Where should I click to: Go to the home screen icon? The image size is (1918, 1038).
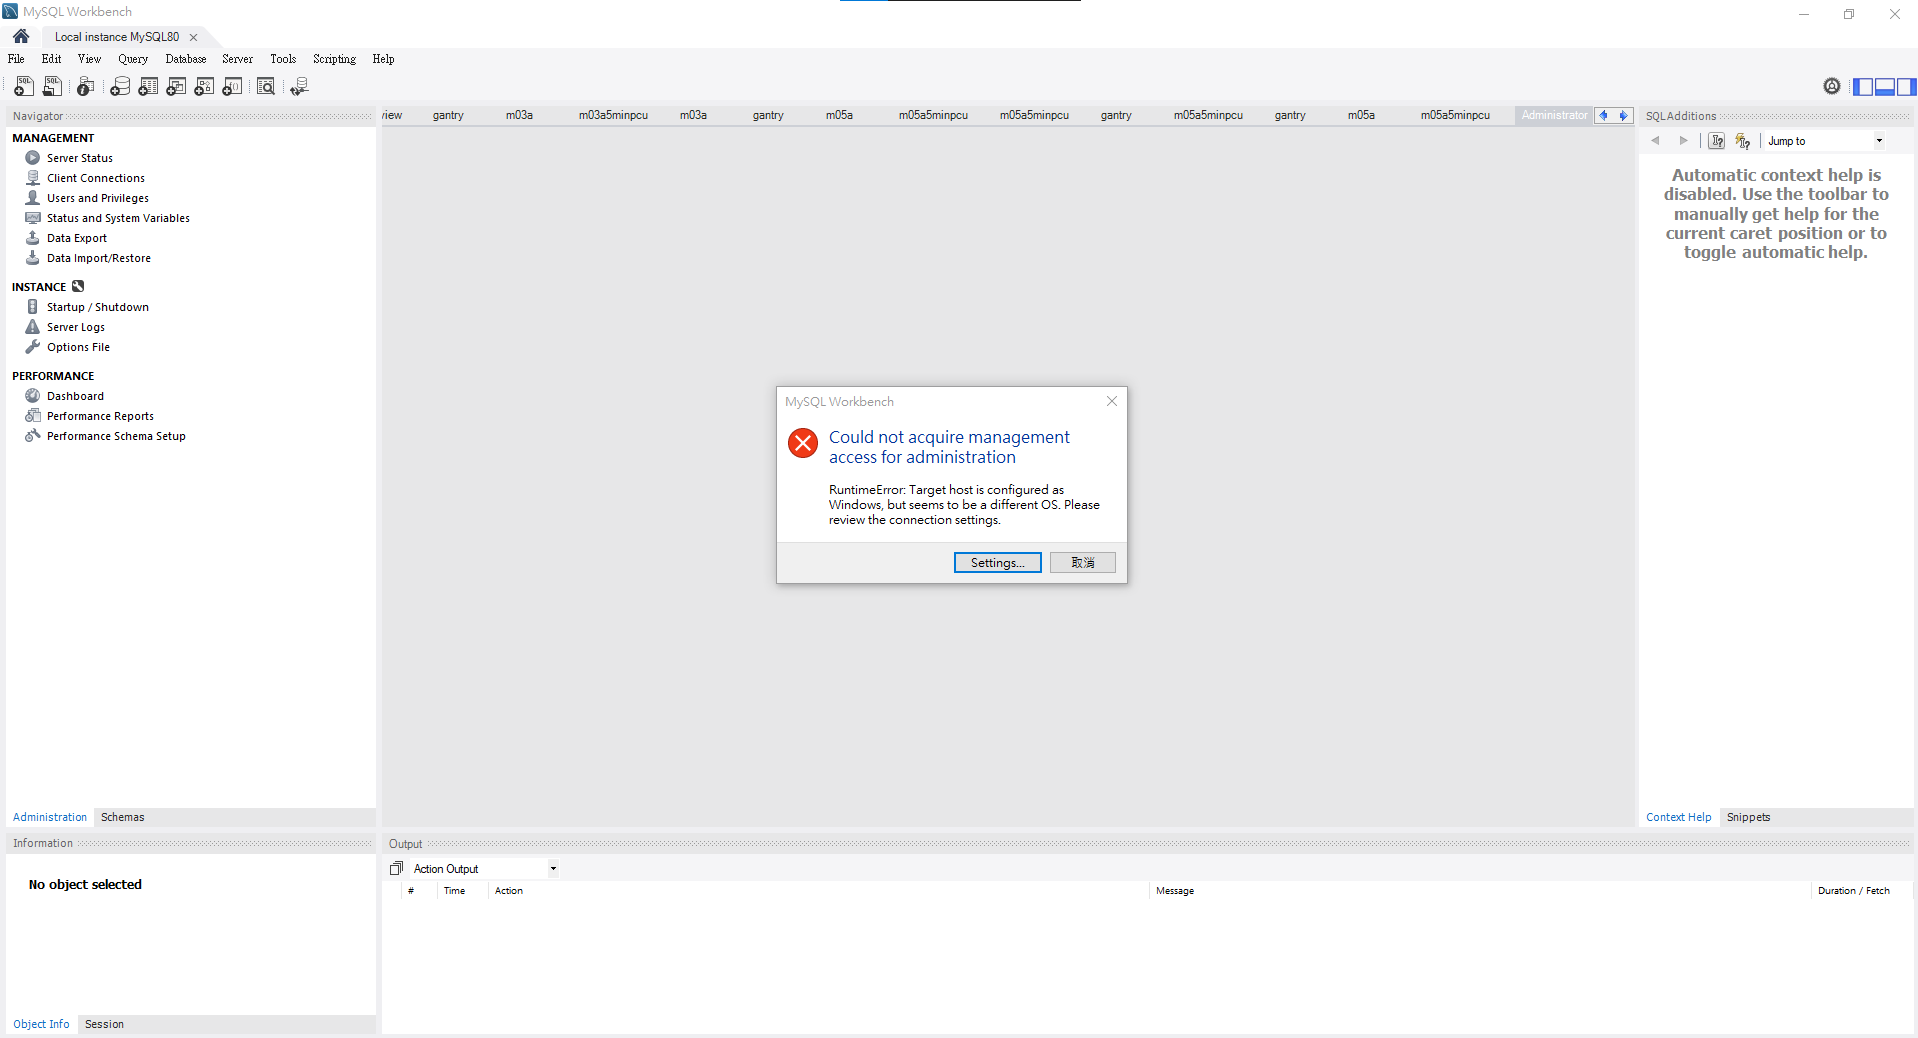(21, 36)
